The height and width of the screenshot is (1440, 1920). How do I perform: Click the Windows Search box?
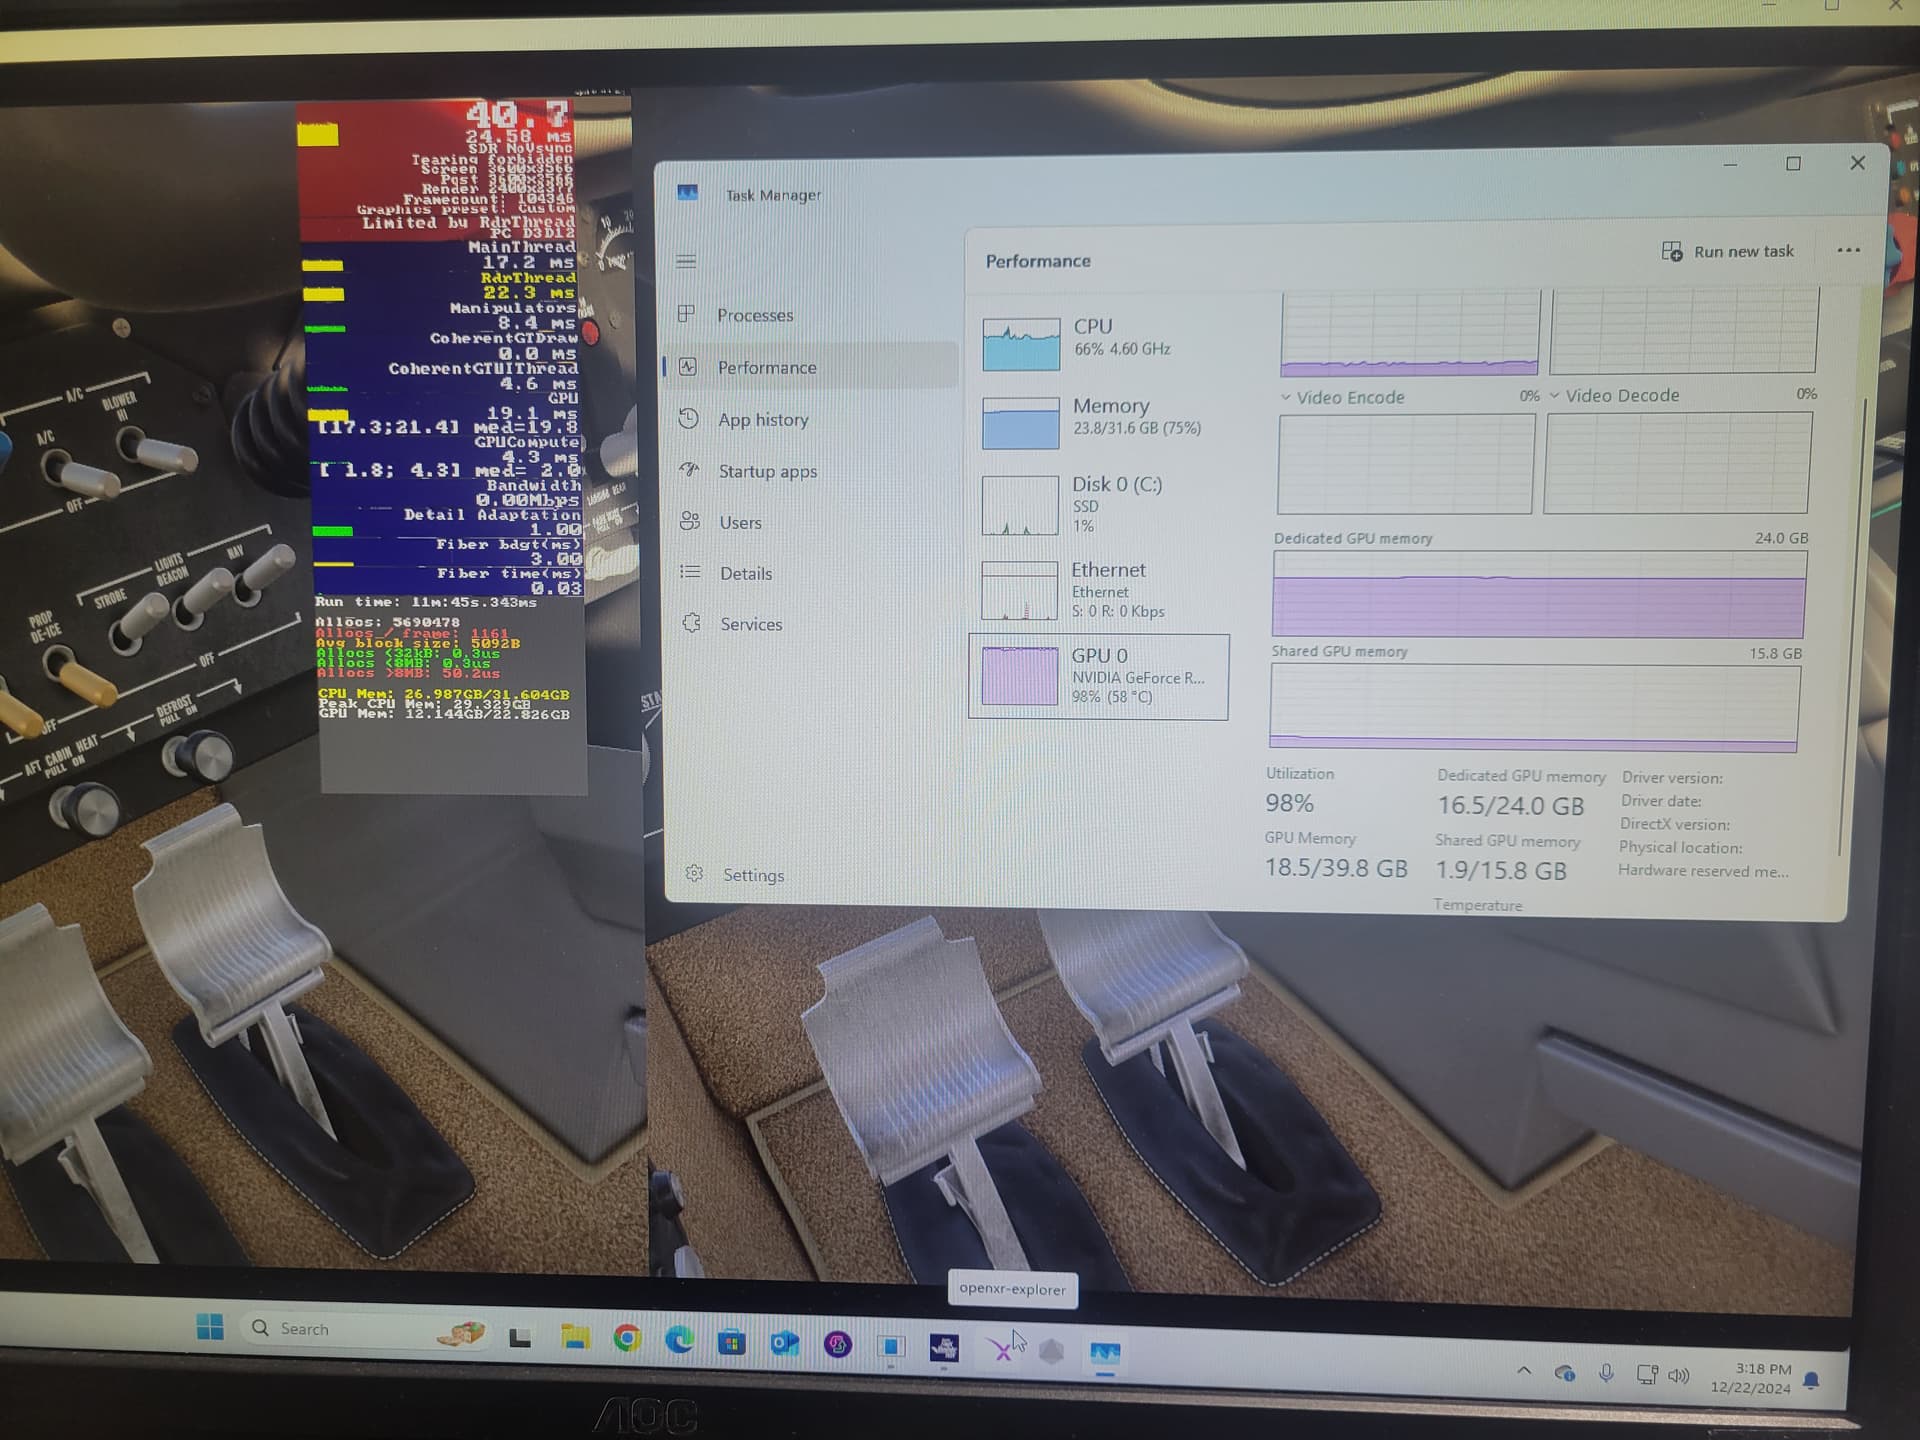pyautogui.click(x=340, y=1328)
